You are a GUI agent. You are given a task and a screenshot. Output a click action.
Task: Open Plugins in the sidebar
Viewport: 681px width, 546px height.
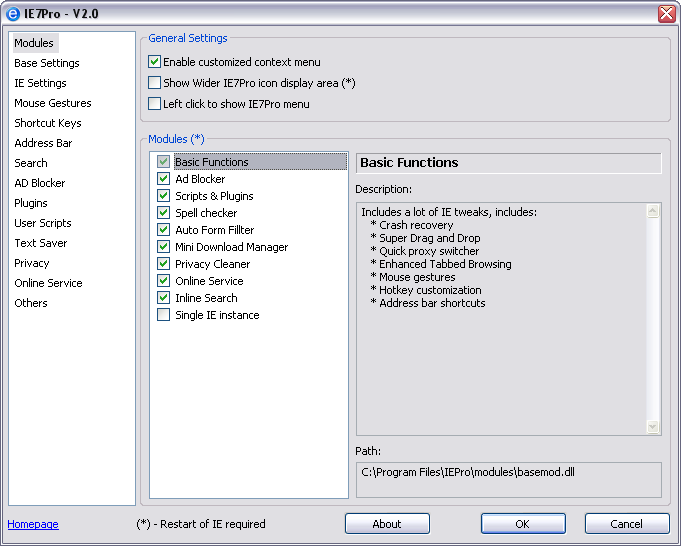click(31, 203)
